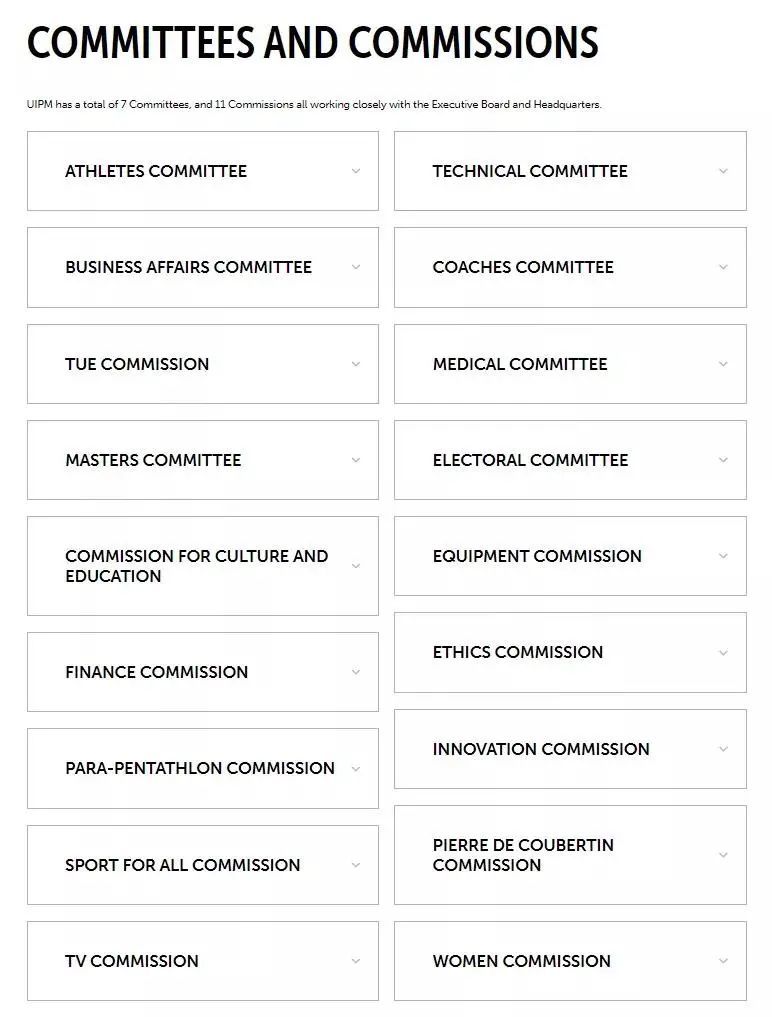Click the Committees and Commissions heading
Viewport: 772px width, 1017px height.
click(x=312, y=43)
